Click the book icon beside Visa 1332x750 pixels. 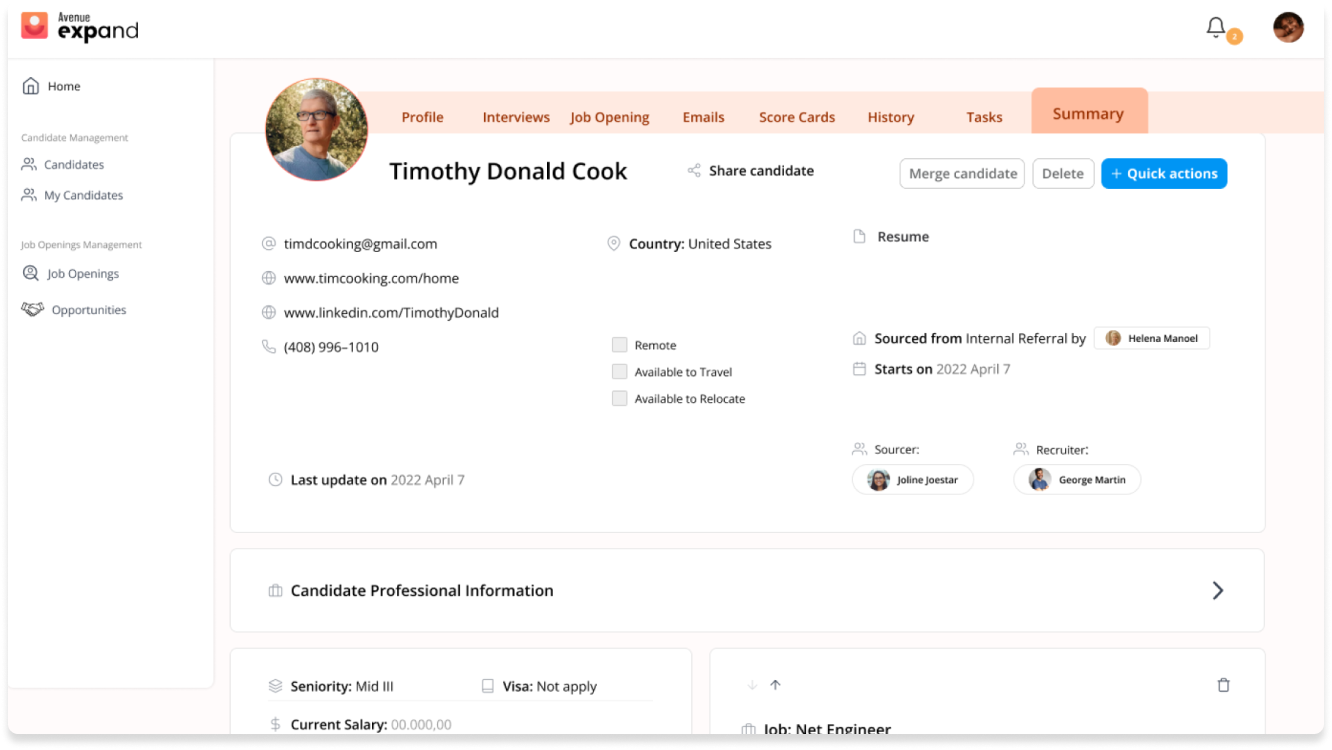(x=488, y=686)
